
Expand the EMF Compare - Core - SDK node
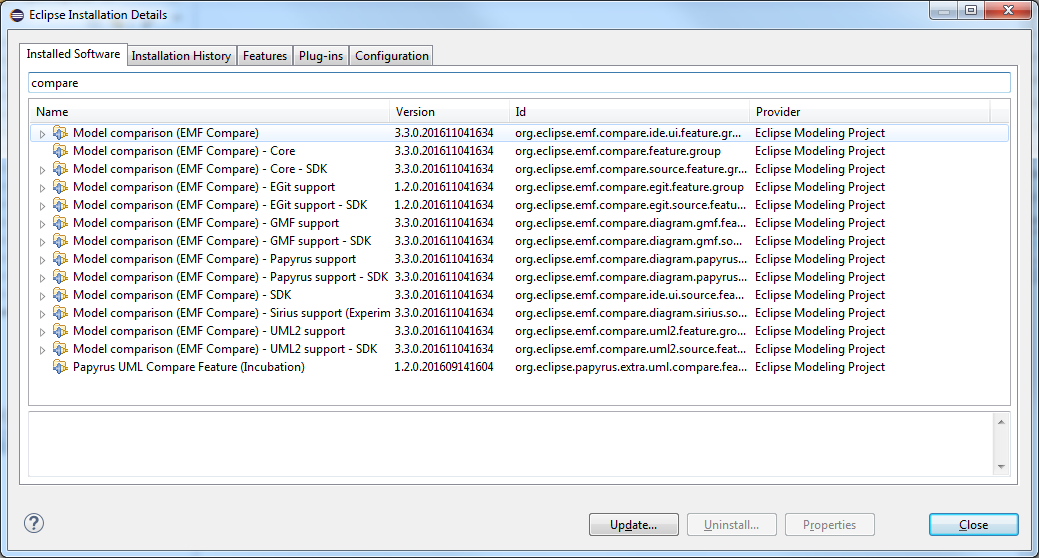42,170
